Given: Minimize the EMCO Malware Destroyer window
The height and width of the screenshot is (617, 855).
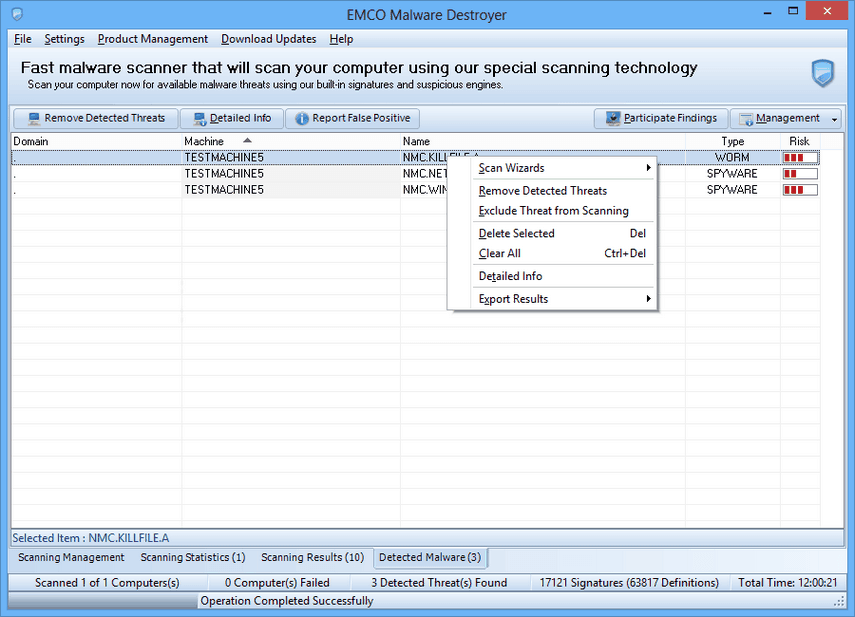Looking at the screenshot, I should (x=768, y=12).
